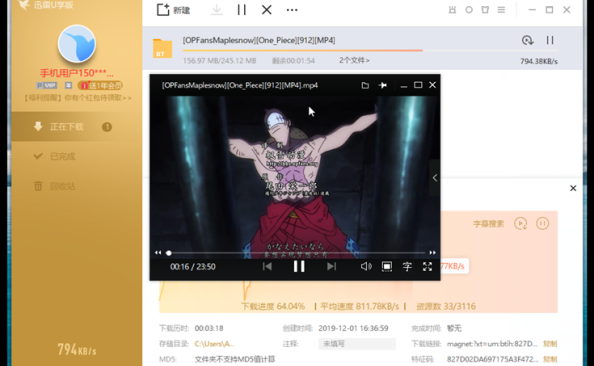Open folder icon in player title bar
The width and height of the screenshot is (594, 366).
click(365, 85)
